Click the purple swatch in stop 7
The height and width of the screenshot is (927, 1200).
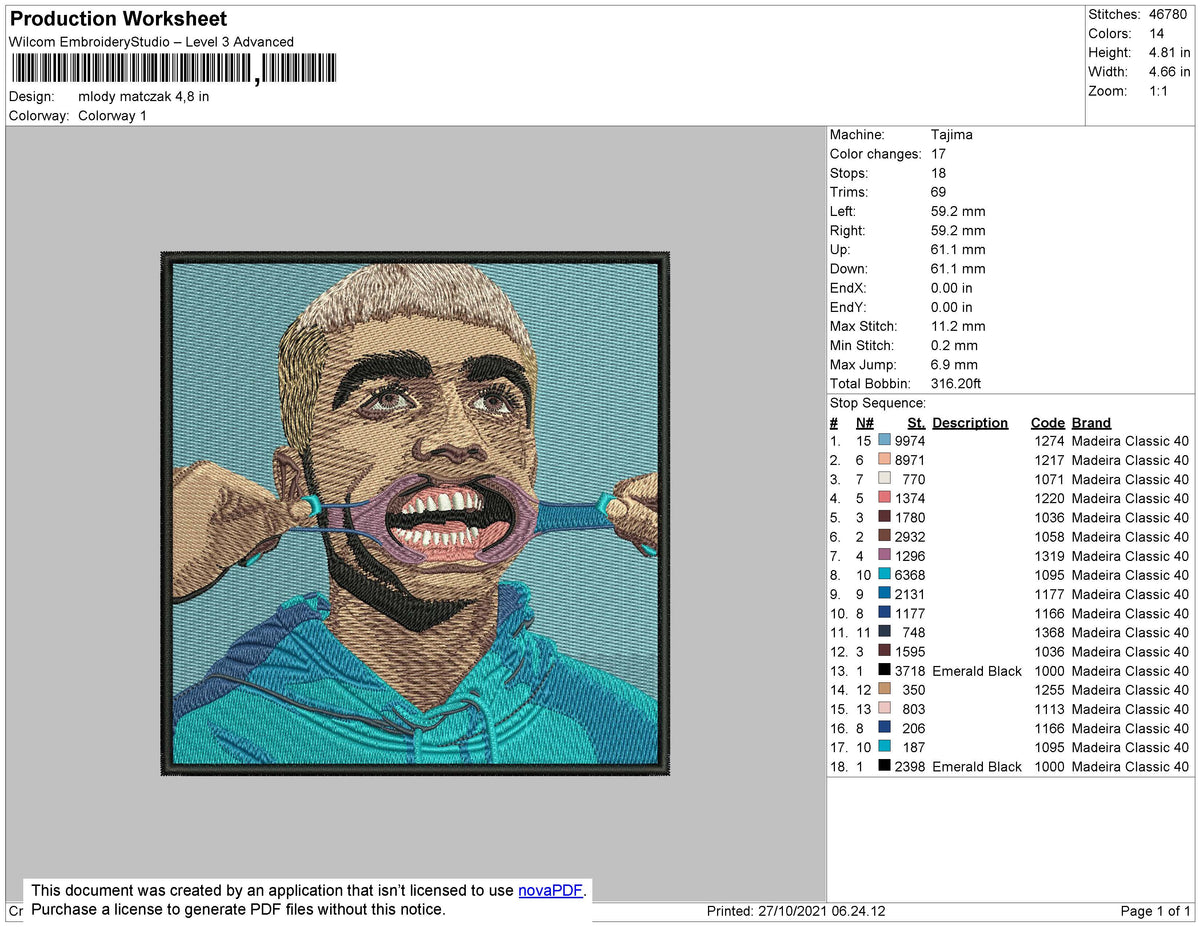tap(884, 556)
